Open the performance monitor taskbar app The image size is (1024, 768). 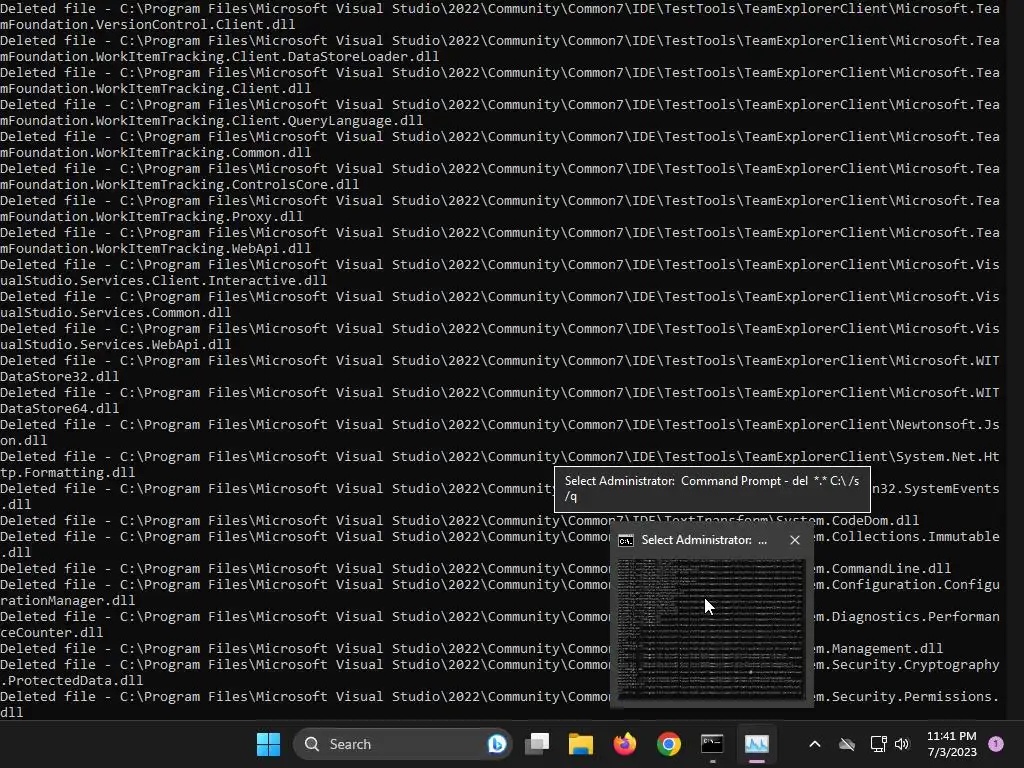click(756, 744)
